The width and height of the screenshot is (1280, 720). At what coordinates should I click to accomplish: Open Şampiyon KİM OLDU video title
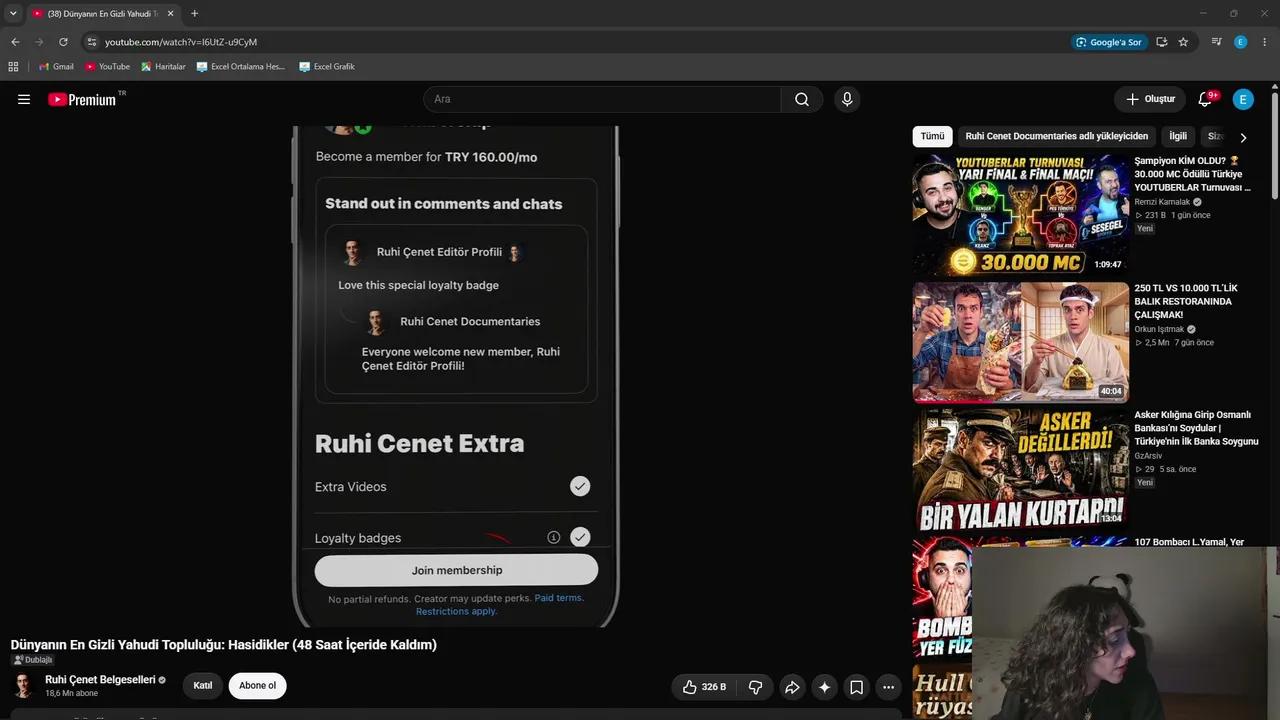(1192, 174)
